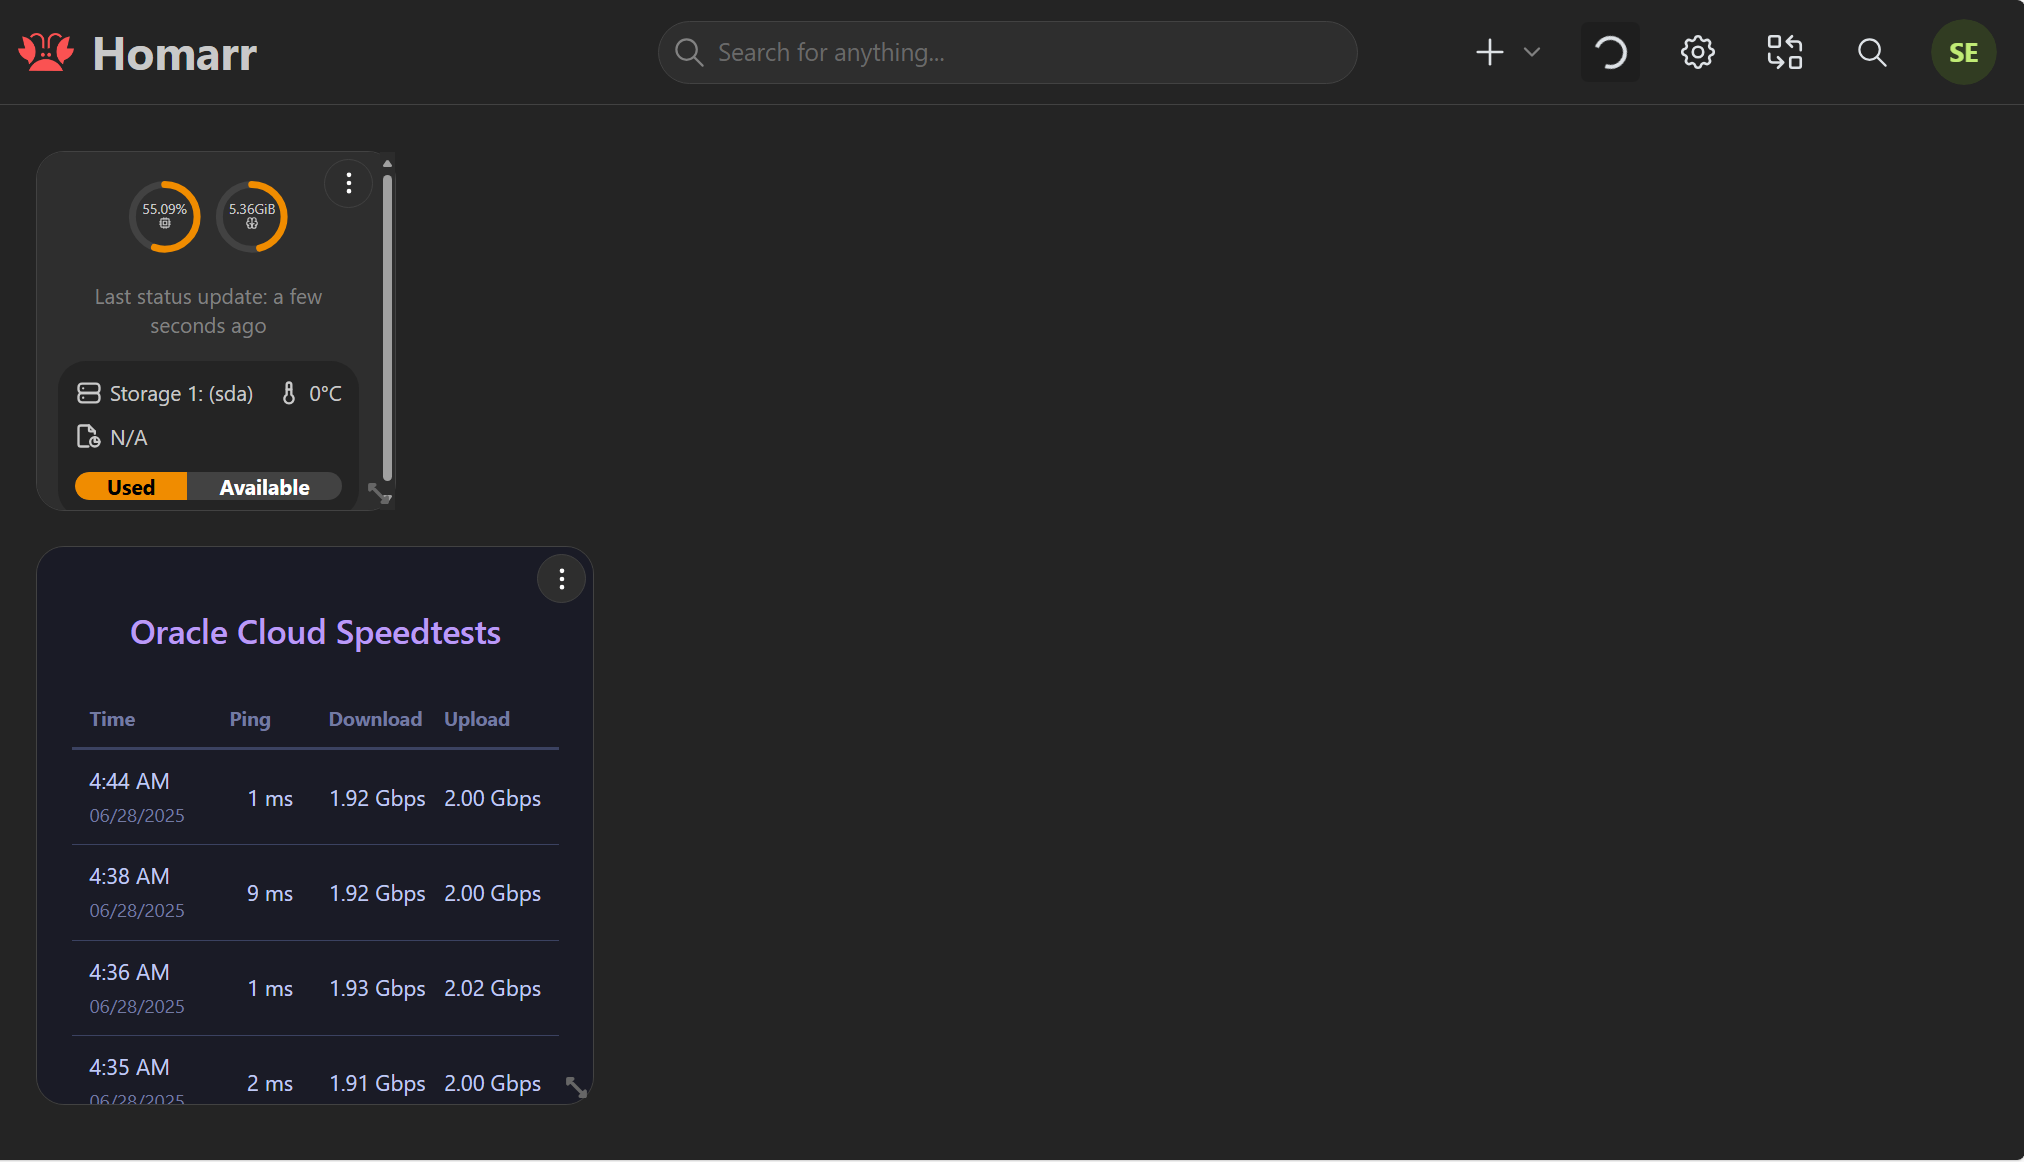Click the health widget resize handle
Image resolution: width=2024 pixels, height=1162 pixels.
point(378,493)
